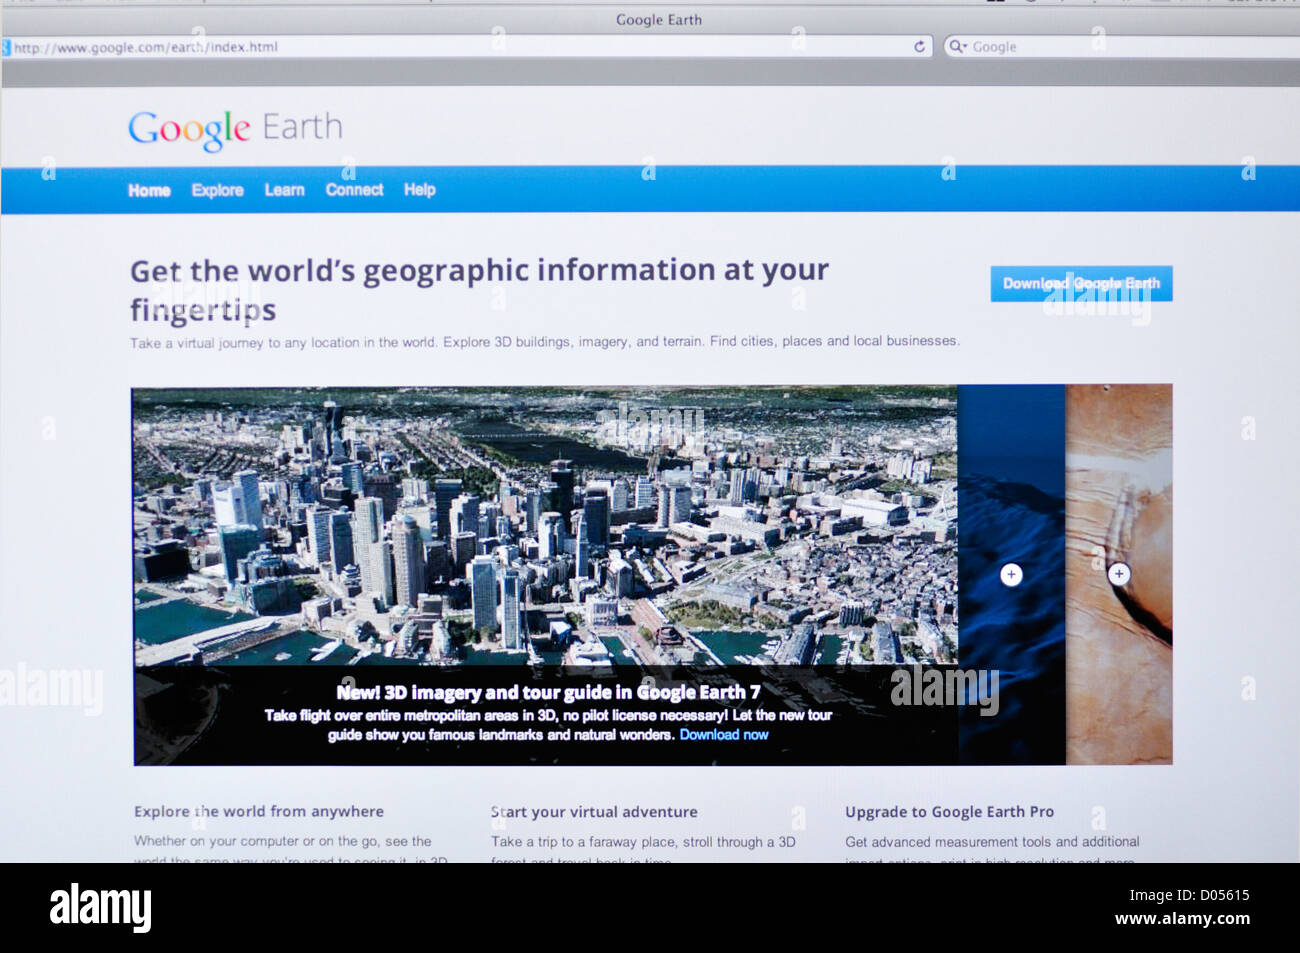Viewport: 1300px width, 953px height.
Task: Open the Learn navigation tab
Action: tap(284, 190)
